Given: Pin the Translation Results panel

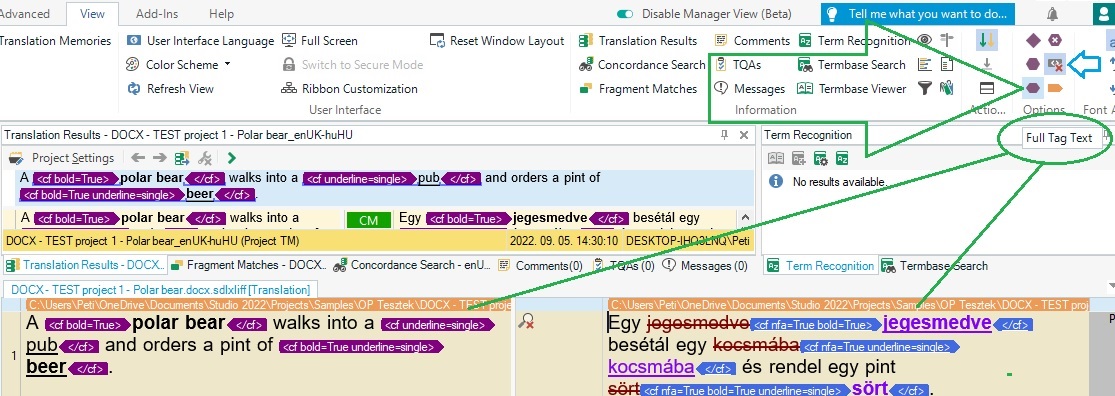Looking at the screenshot, I should [x=725, y=134].
